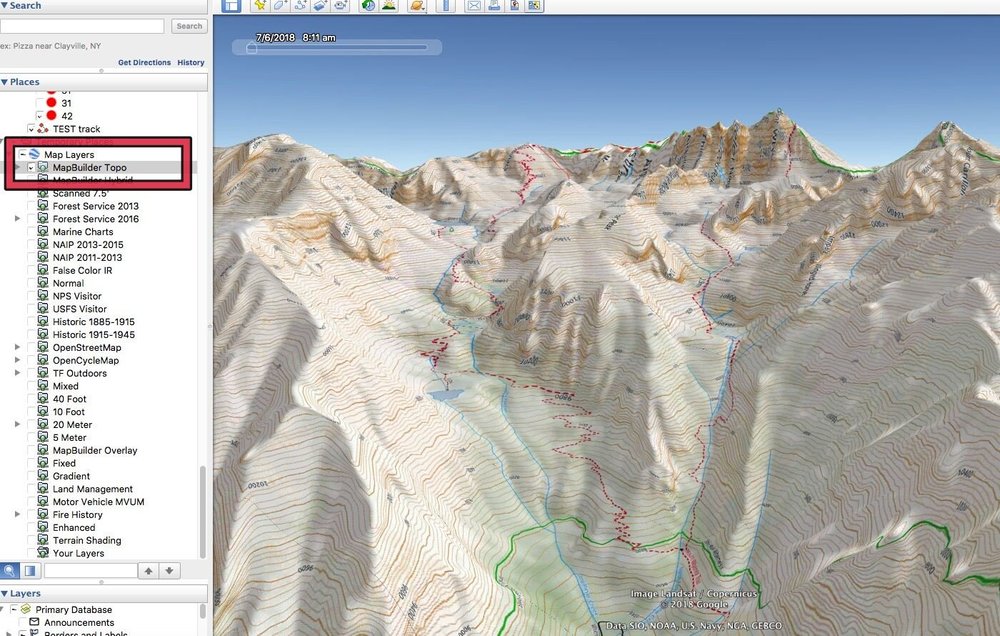Enable the Terrain Shading checkbox
The height and width of the screenshot is (636, 1000).
(31, 540)
